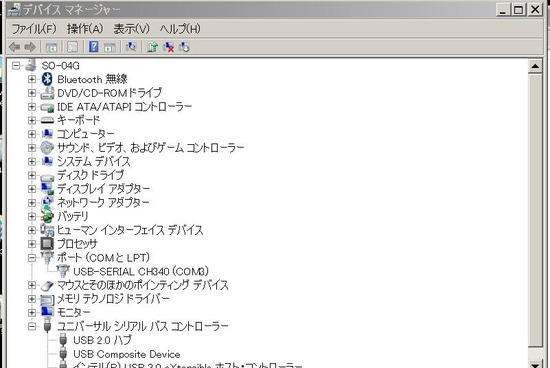The width and height of the screenshot is (550, 368).
Task: Select the USB-SERIAL CH340 port icon
Action: coord(63,271)
